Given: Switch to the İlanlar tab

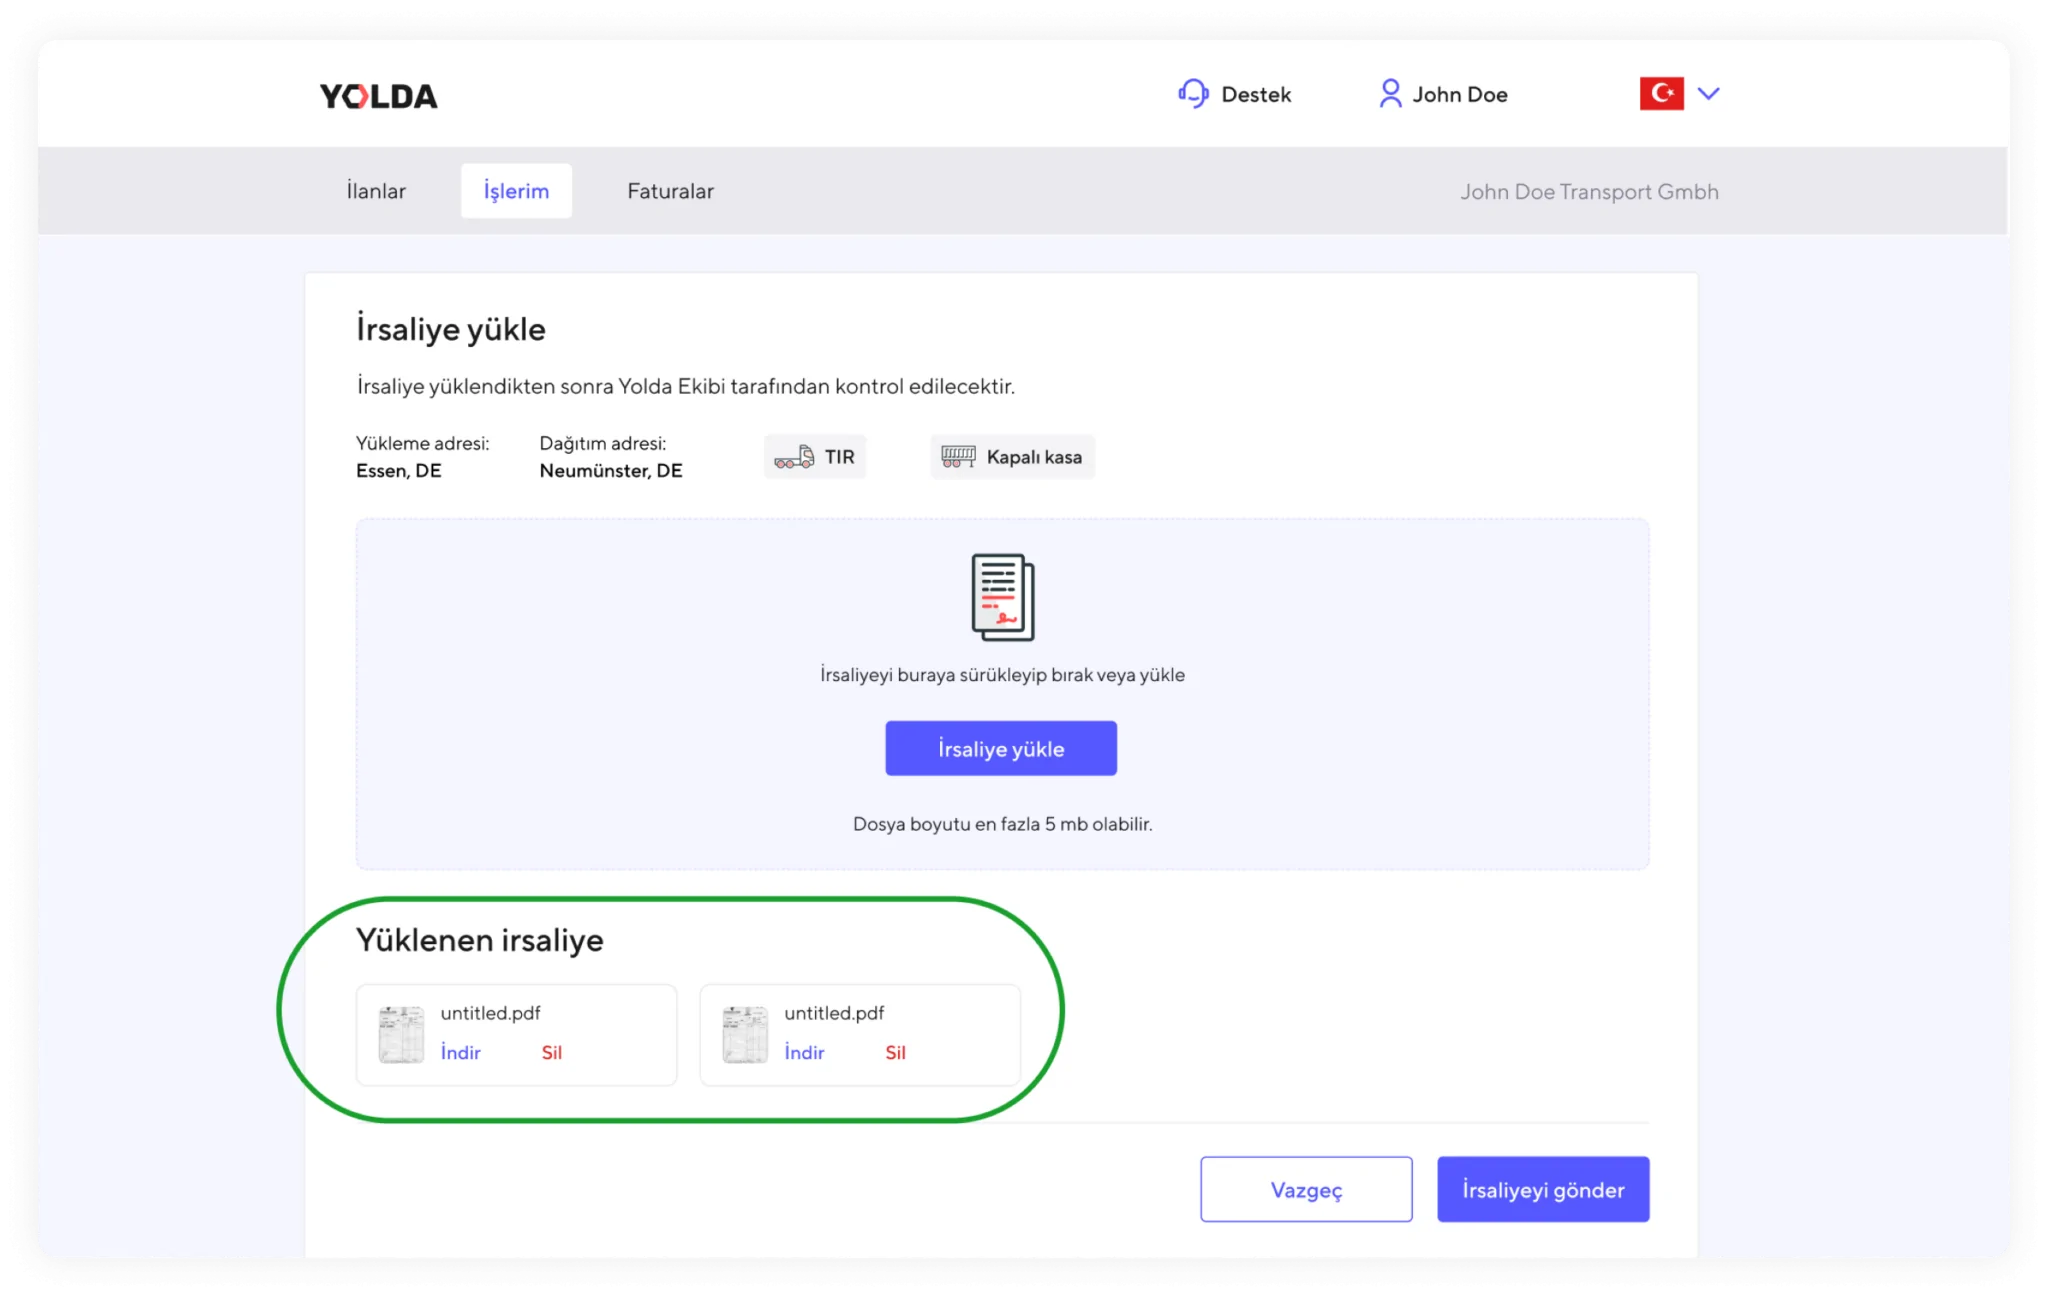Looking at the screenshot, I should tap(376, 191).
